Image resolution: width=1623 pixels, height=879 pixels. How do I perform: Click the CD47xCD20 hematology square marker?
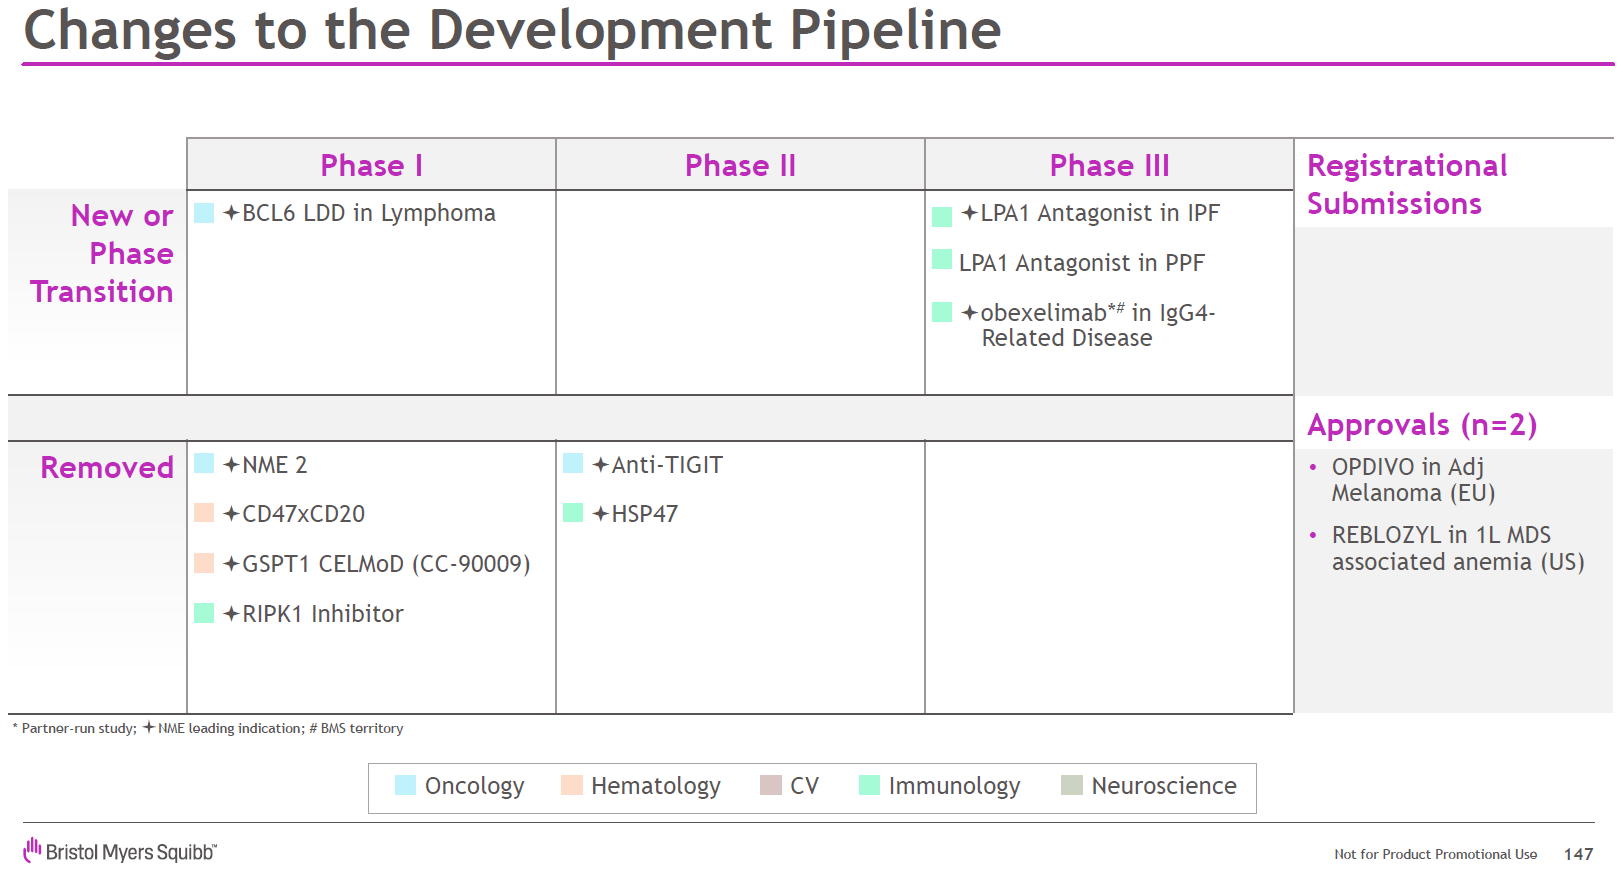(x=204, y=513)
